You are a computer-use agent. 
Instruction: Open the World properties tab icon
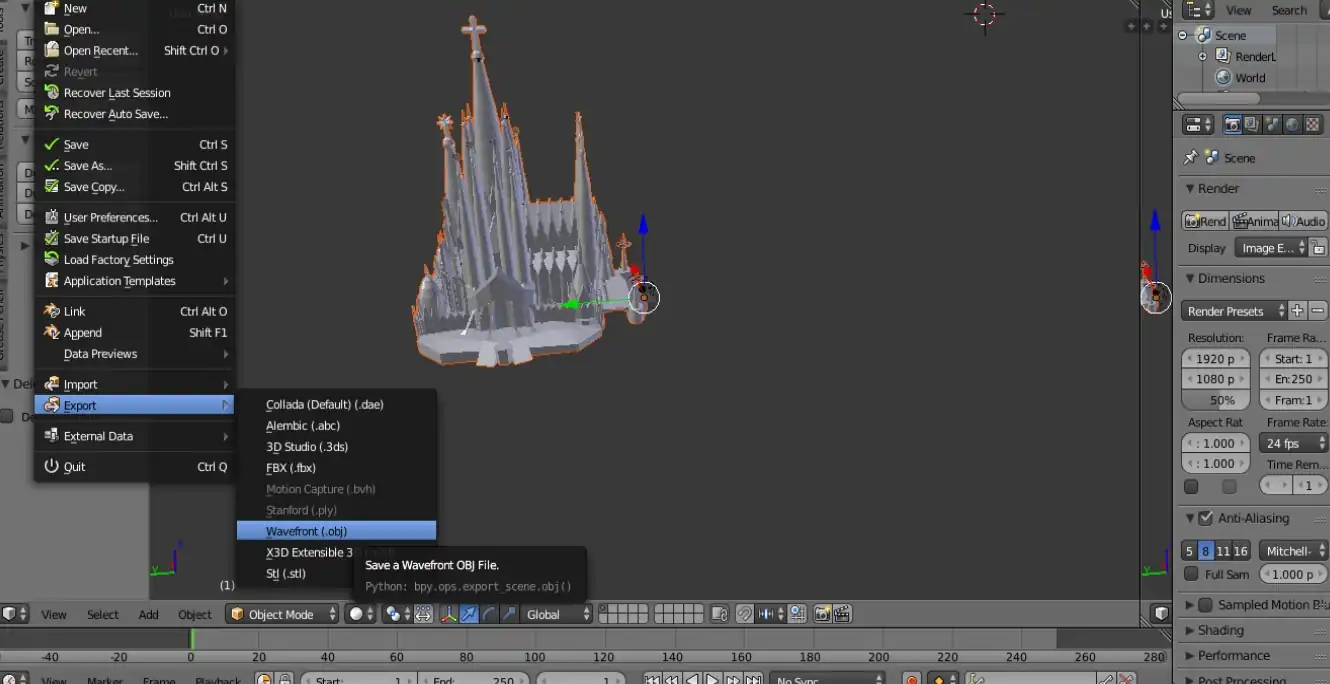point(1292,125)
